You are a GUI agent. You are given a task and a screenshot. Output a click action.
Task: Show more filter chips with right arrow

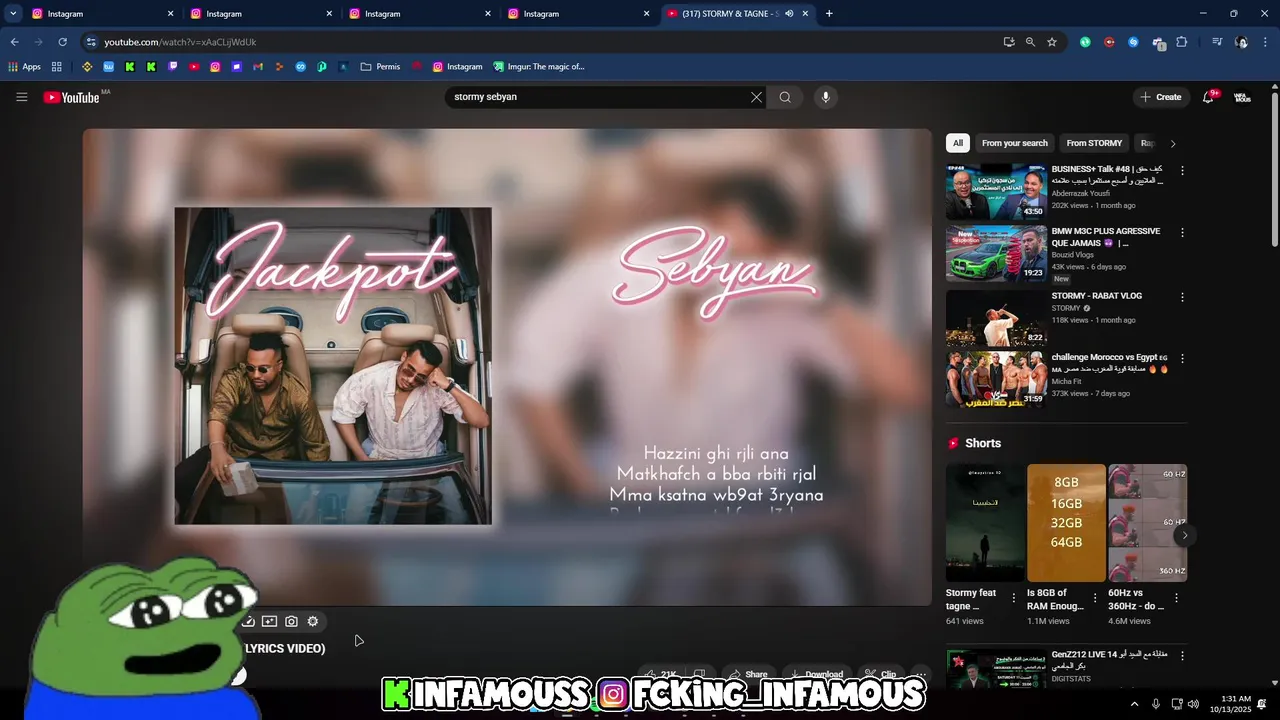click(1173, 143)
